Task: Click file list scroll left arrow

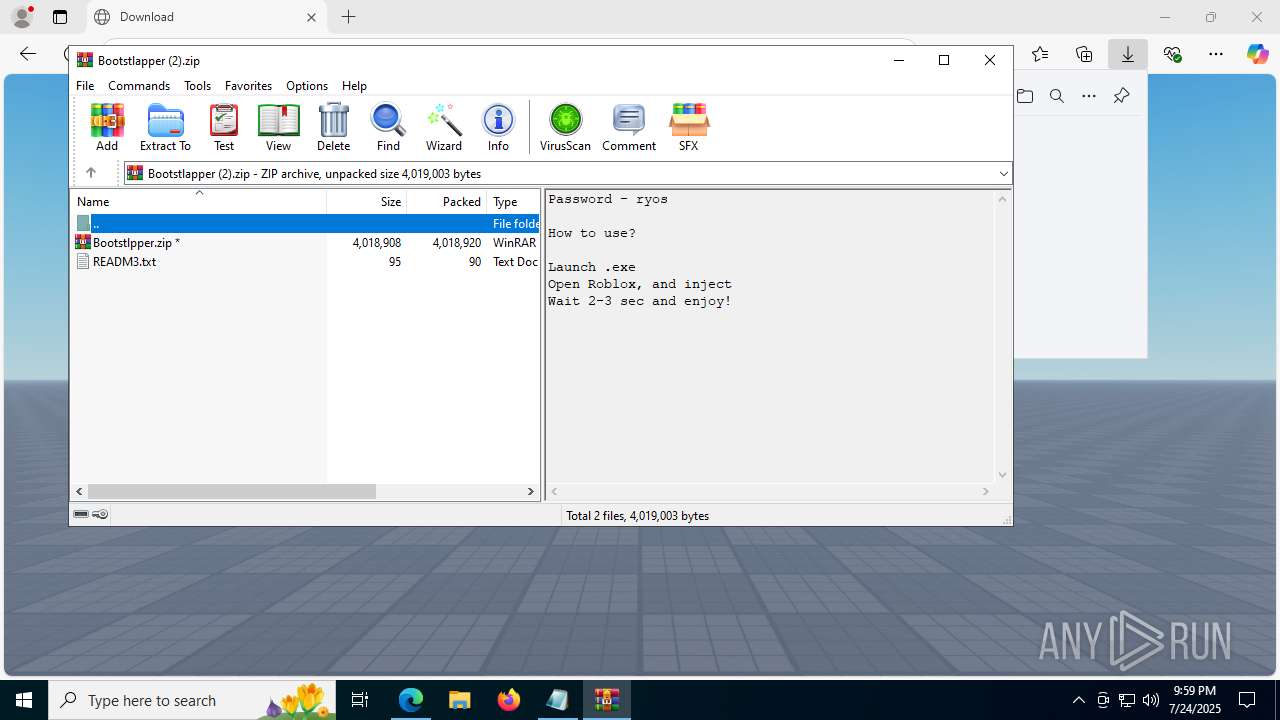Action: [x=80, y=492]
